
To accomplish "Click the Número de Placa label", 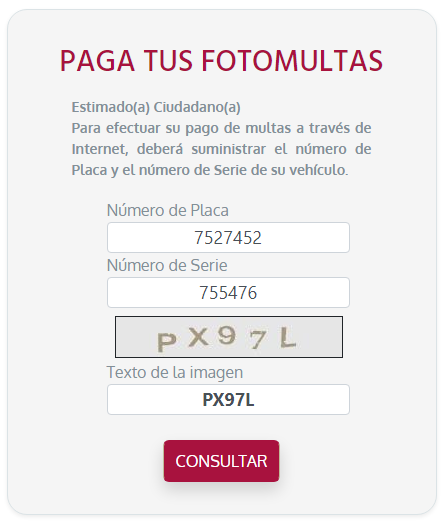I will click(x=168, y=210).
